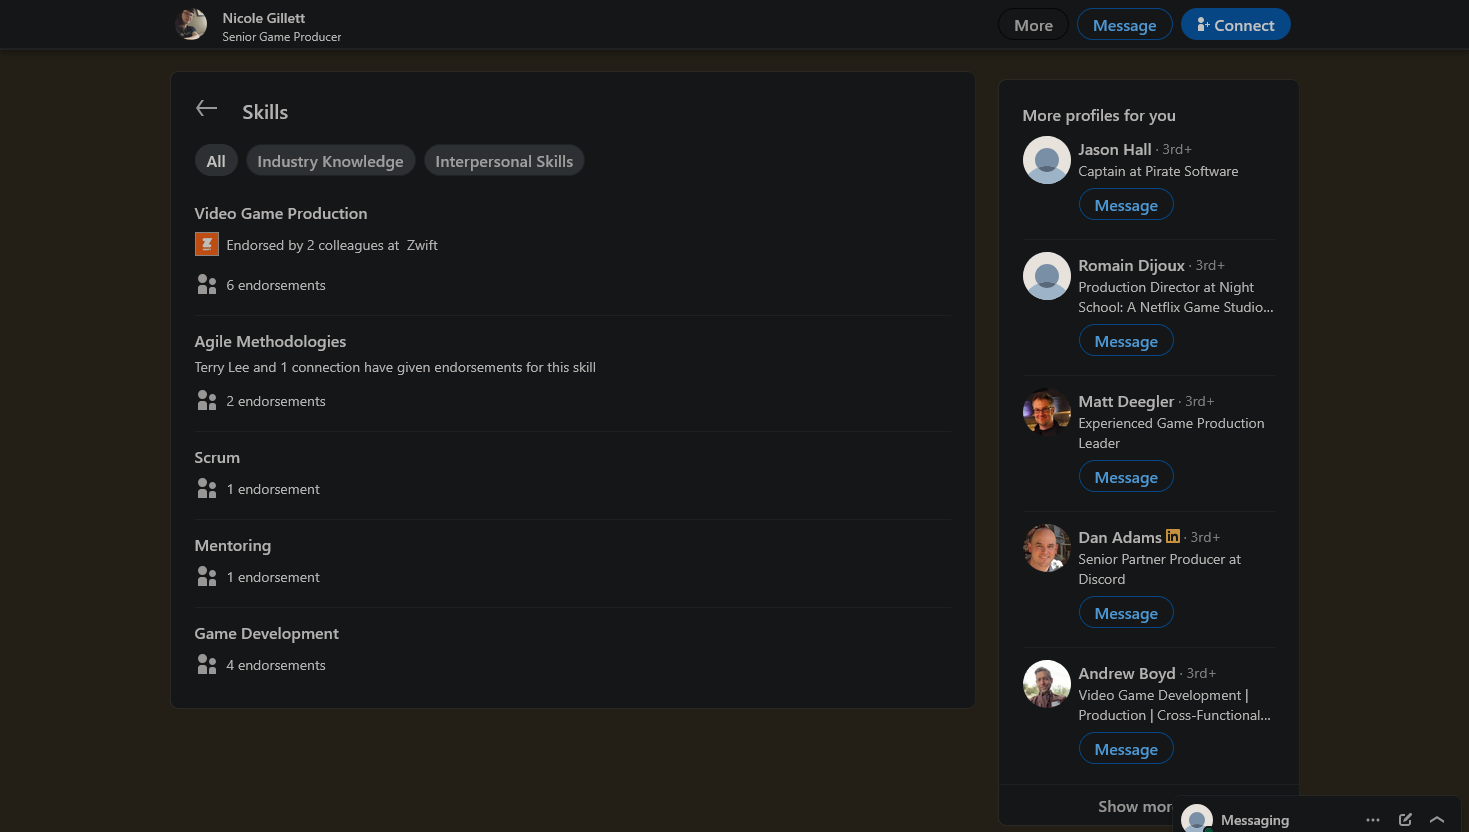1469x832 pixels.
Task: Message Matt Deegler
Action: pyautogui.click(x=1126, y=477)
